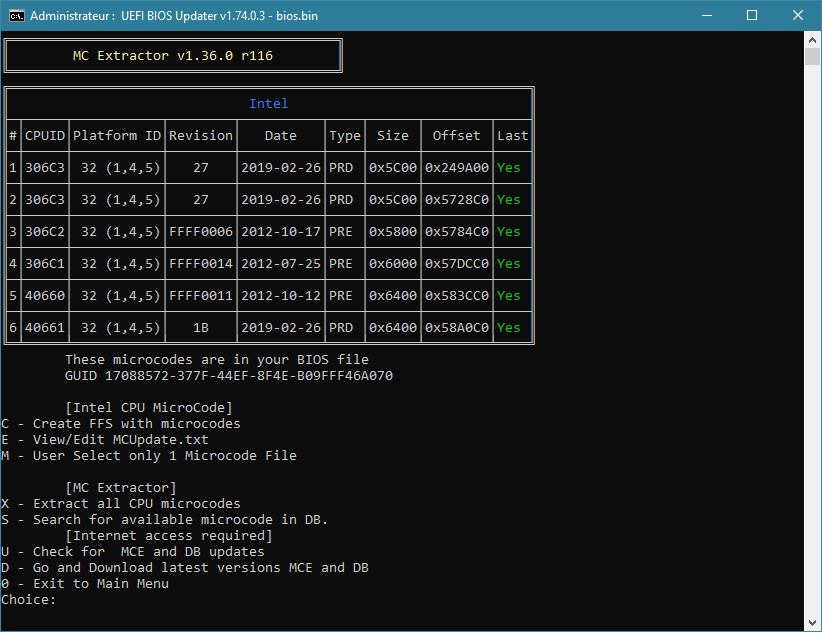Click the 'Date' column header
This screenshot has height=632, width=822.
[280, 136]
